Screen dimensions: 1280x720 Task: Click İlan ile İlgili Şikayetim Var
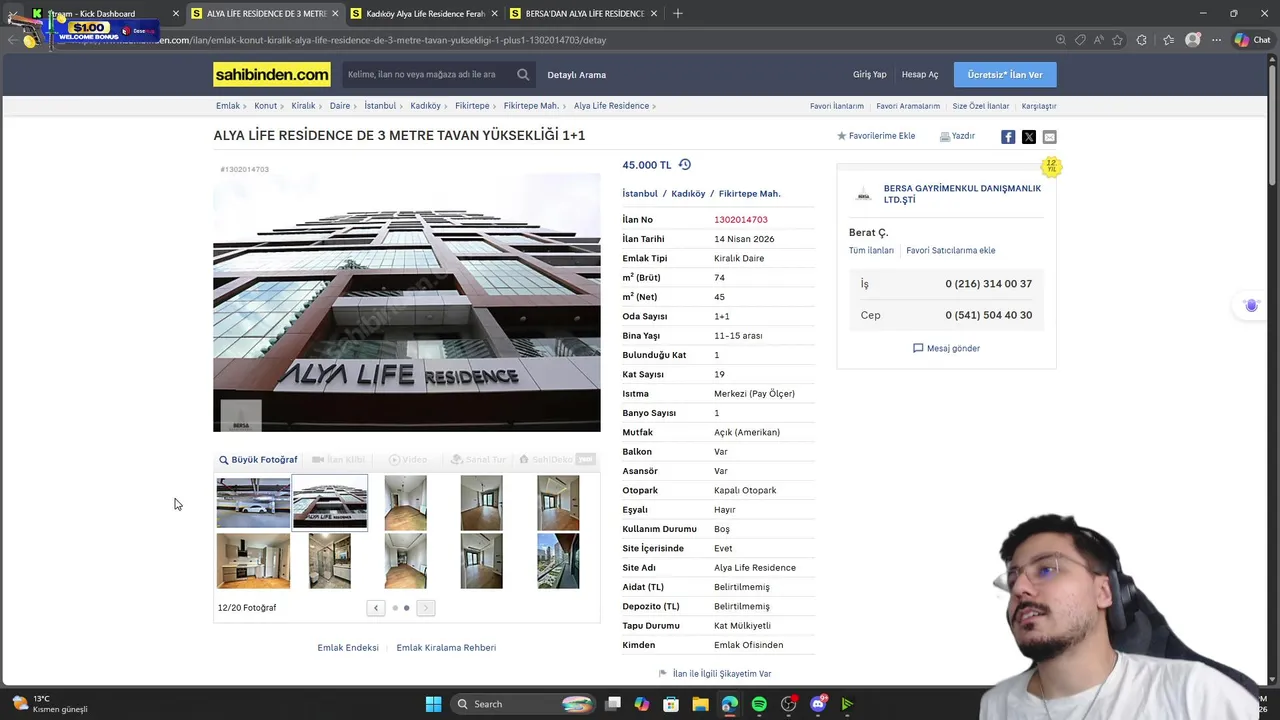pyautogui.click(x=715, y=674)
